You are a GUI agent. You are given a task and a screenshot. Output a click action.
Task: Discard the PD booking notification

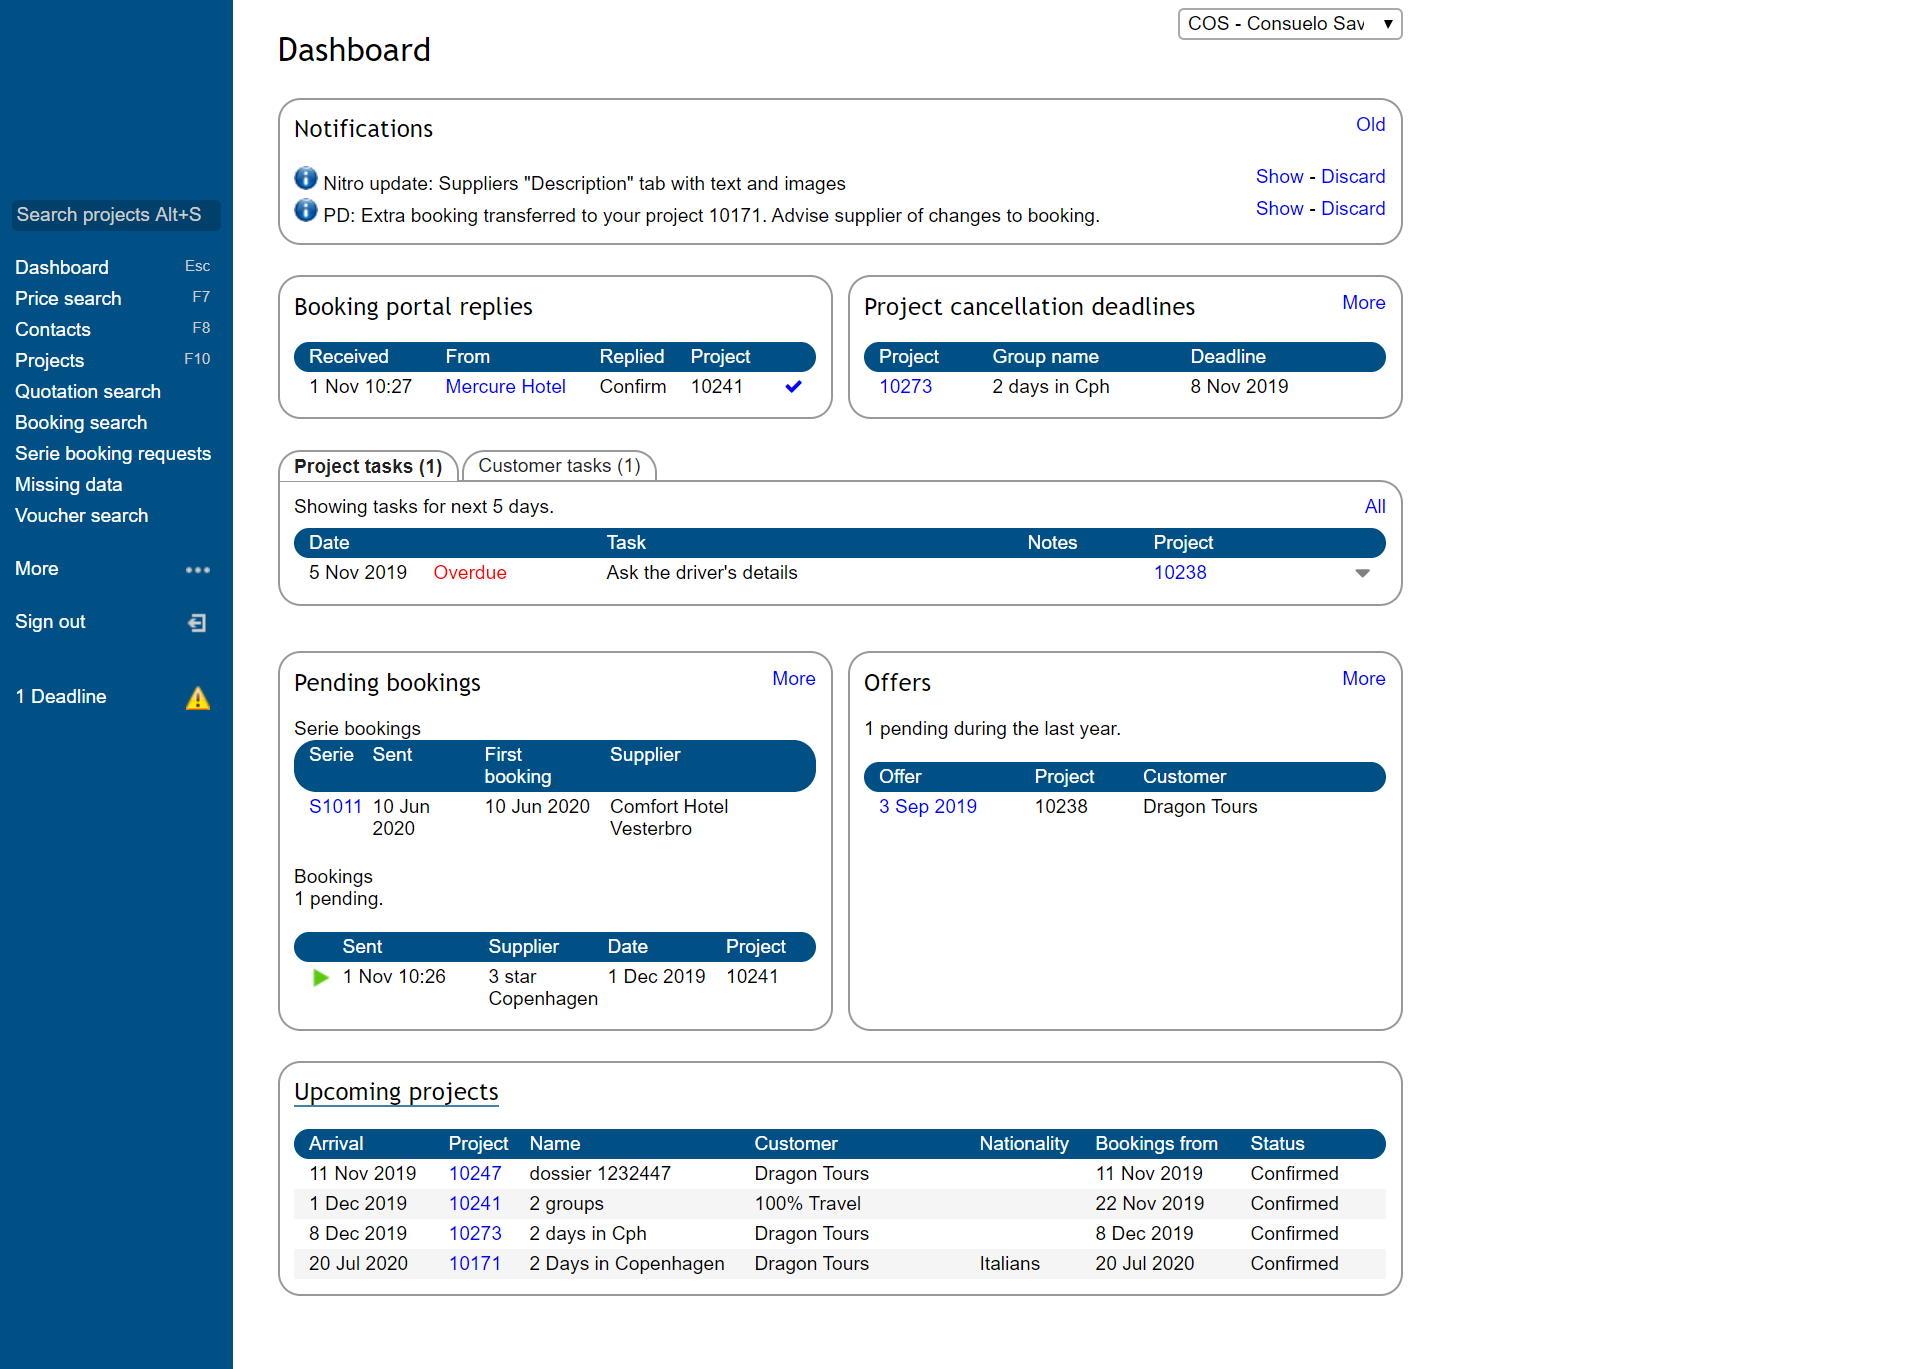1353,208
